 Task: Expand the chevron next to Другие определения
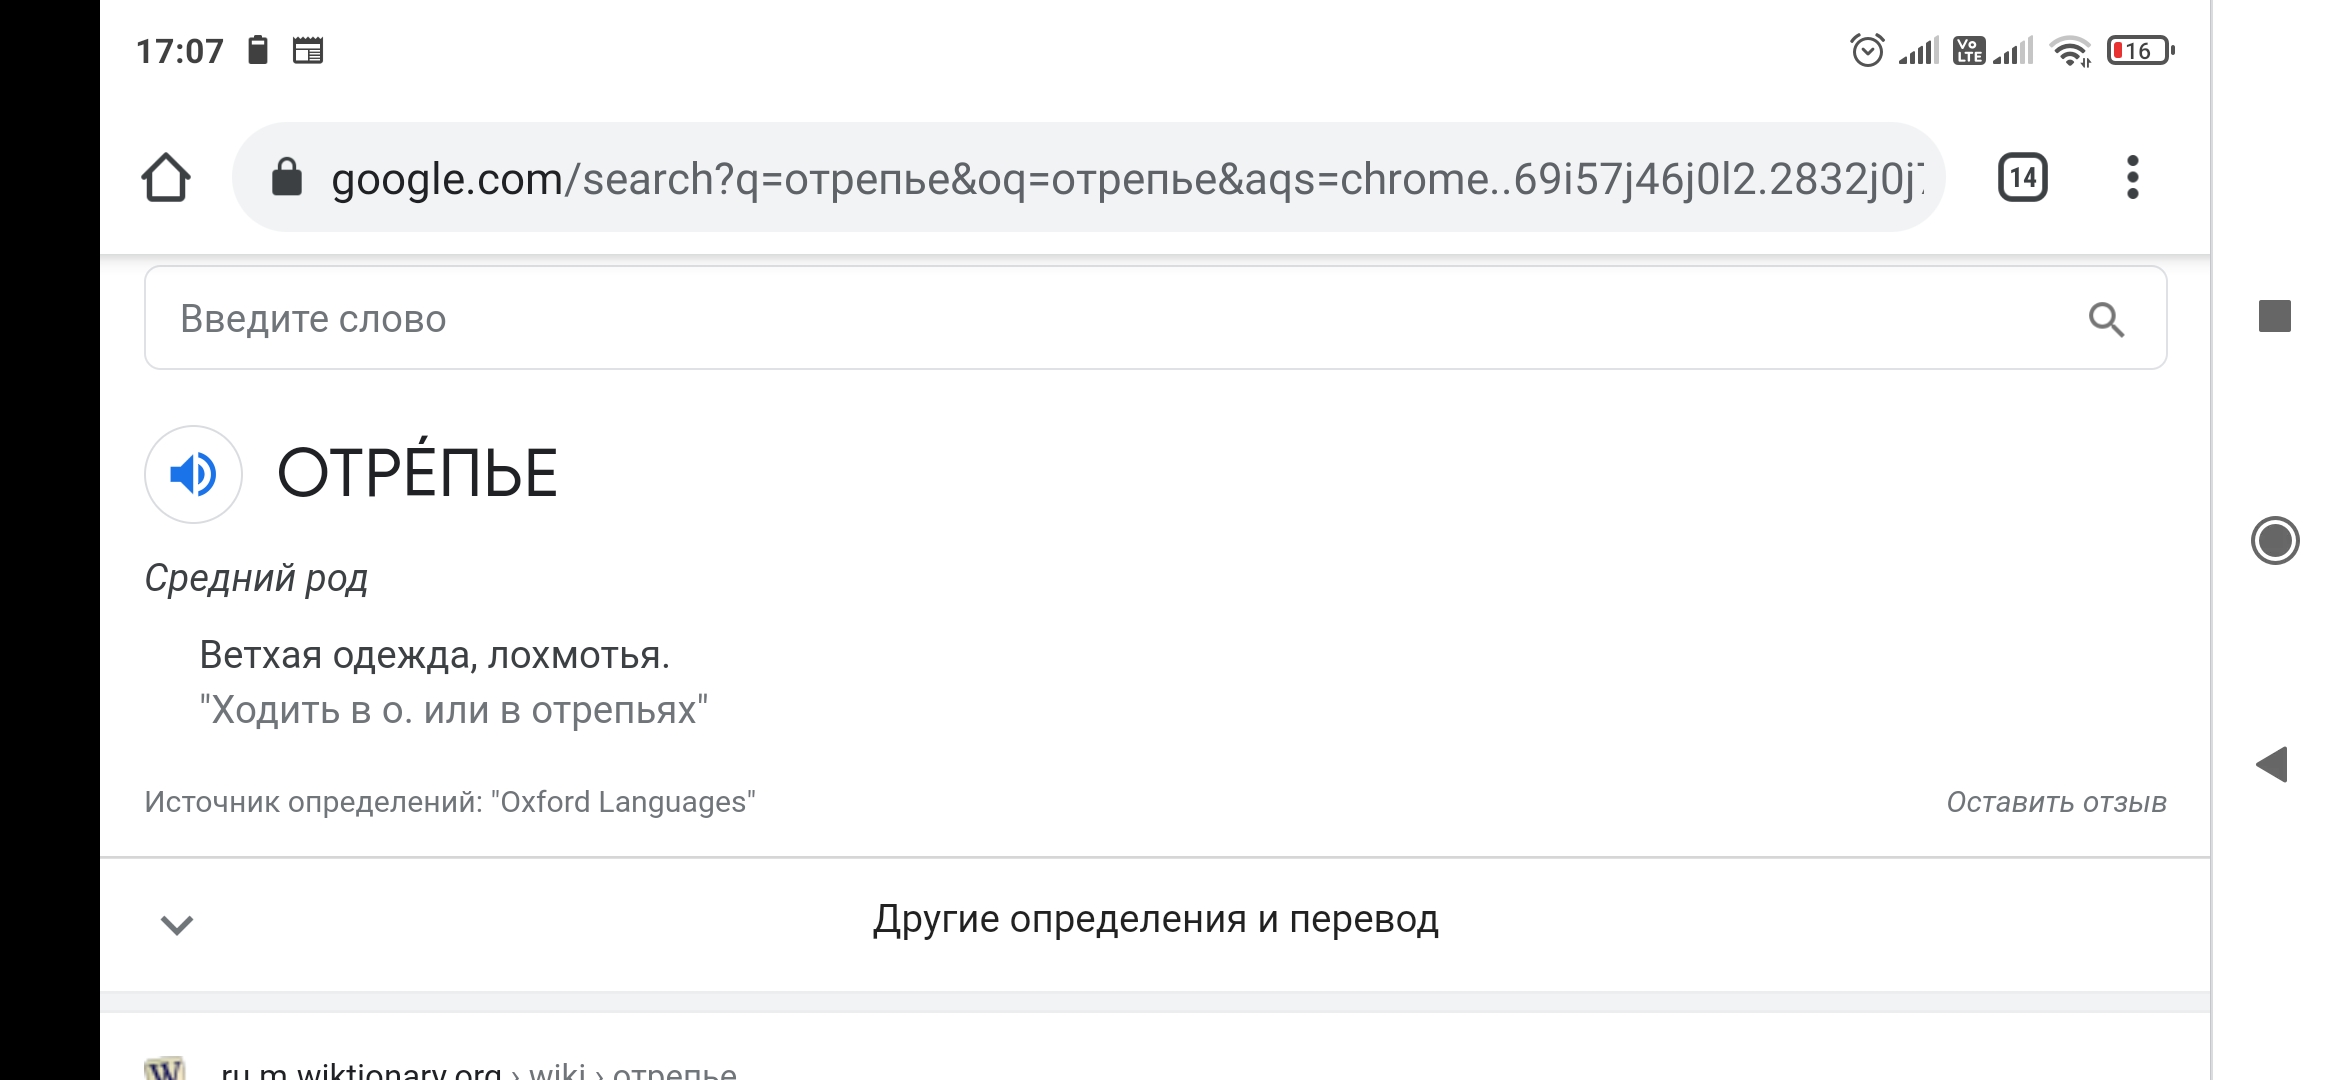point(177,925)
